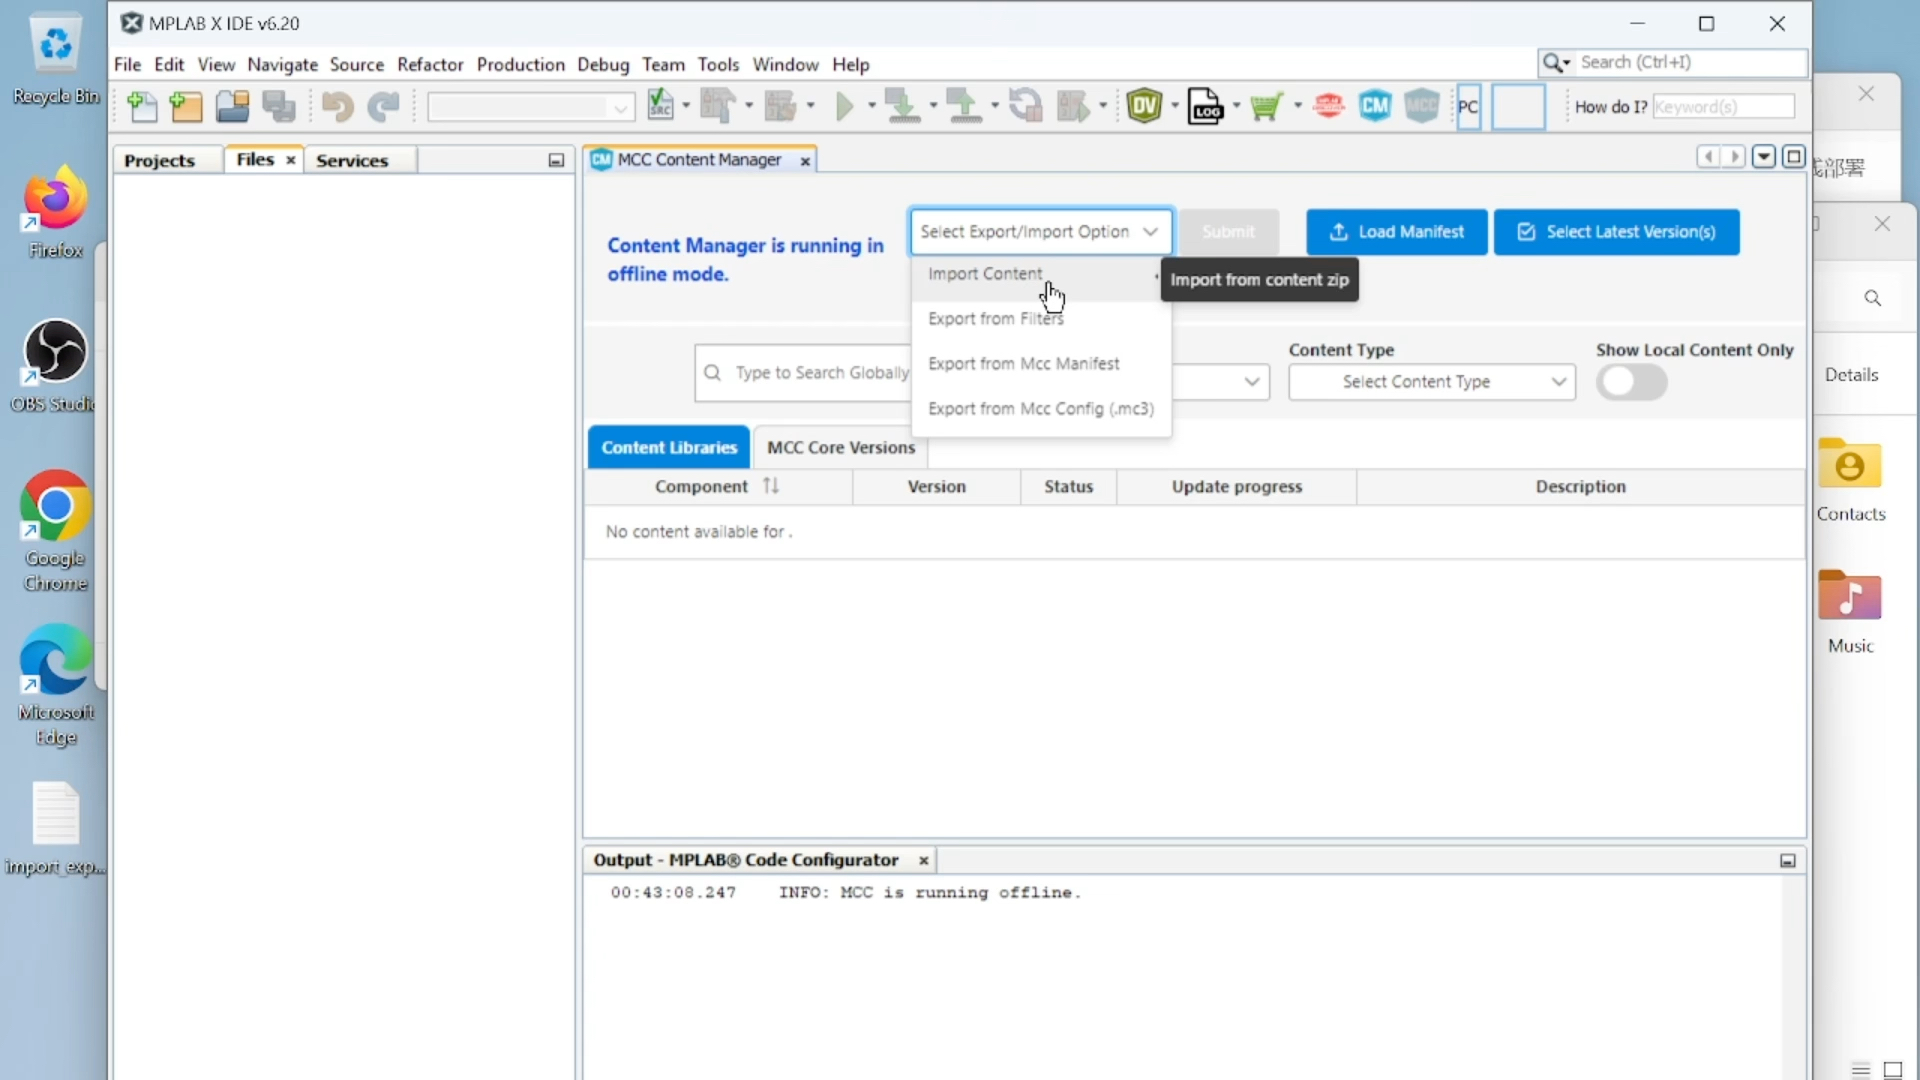Click the Redo arrow icon
This screenshot has height=1080, width=1920.
(384, 106)
